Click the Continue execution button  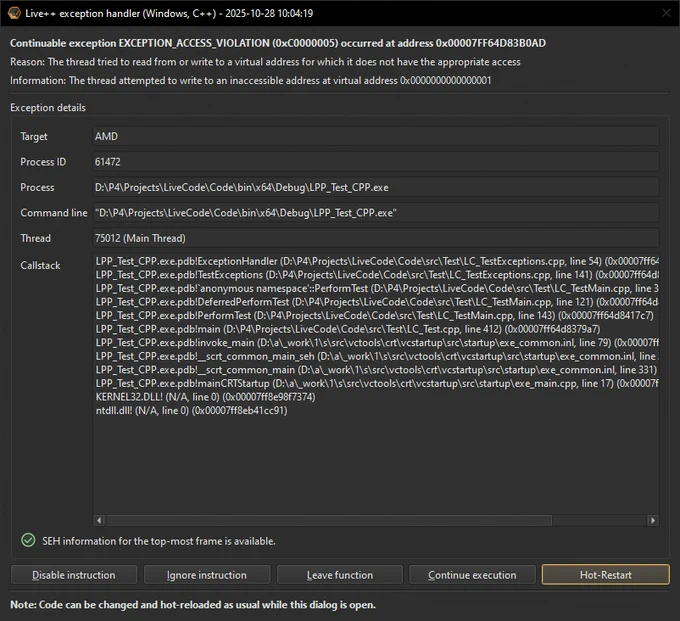pos(472,575)
